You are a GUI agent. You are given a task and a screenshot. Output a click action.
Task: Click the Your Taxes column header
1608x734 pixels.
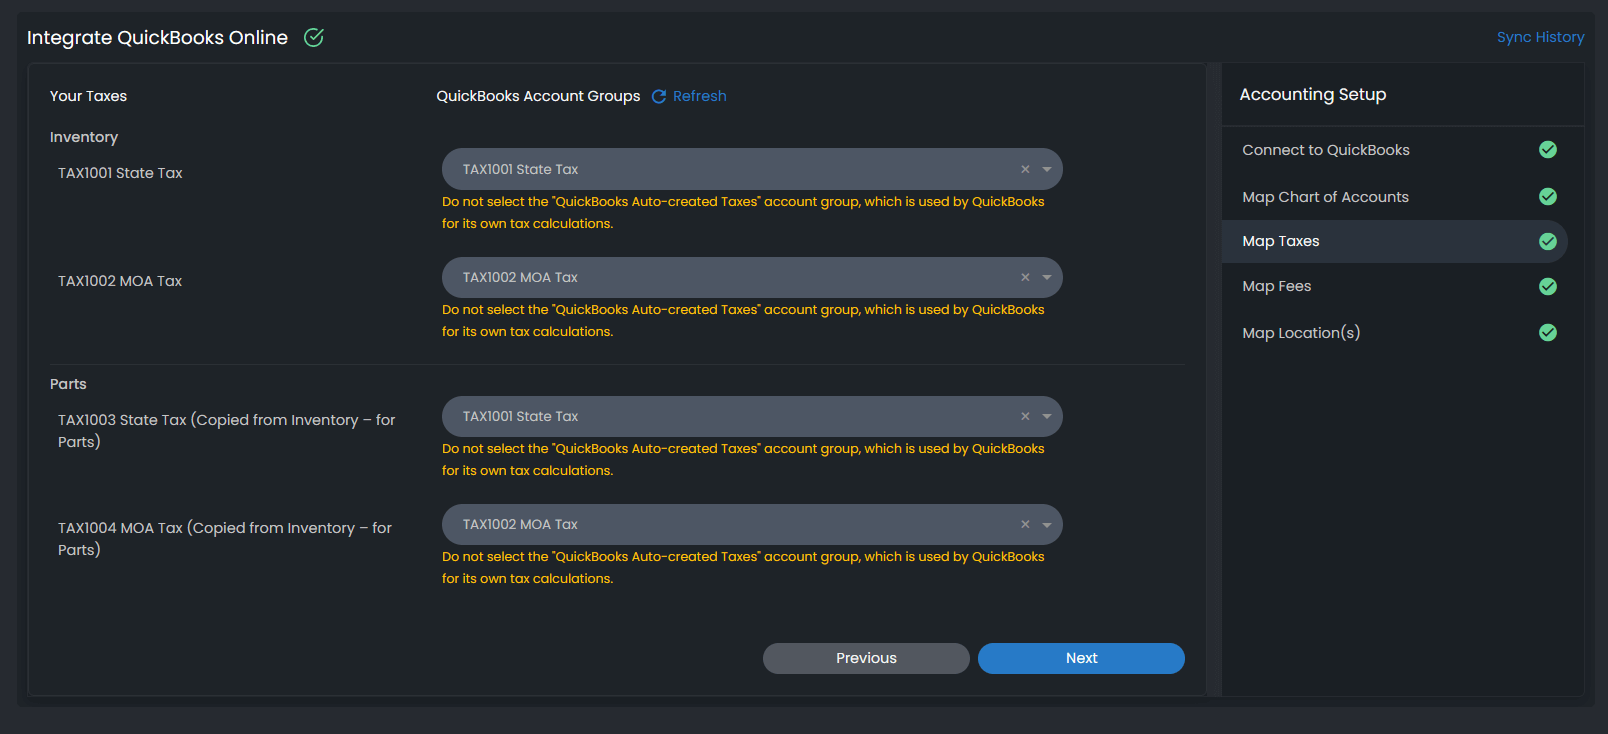click(x=88, y=96)
